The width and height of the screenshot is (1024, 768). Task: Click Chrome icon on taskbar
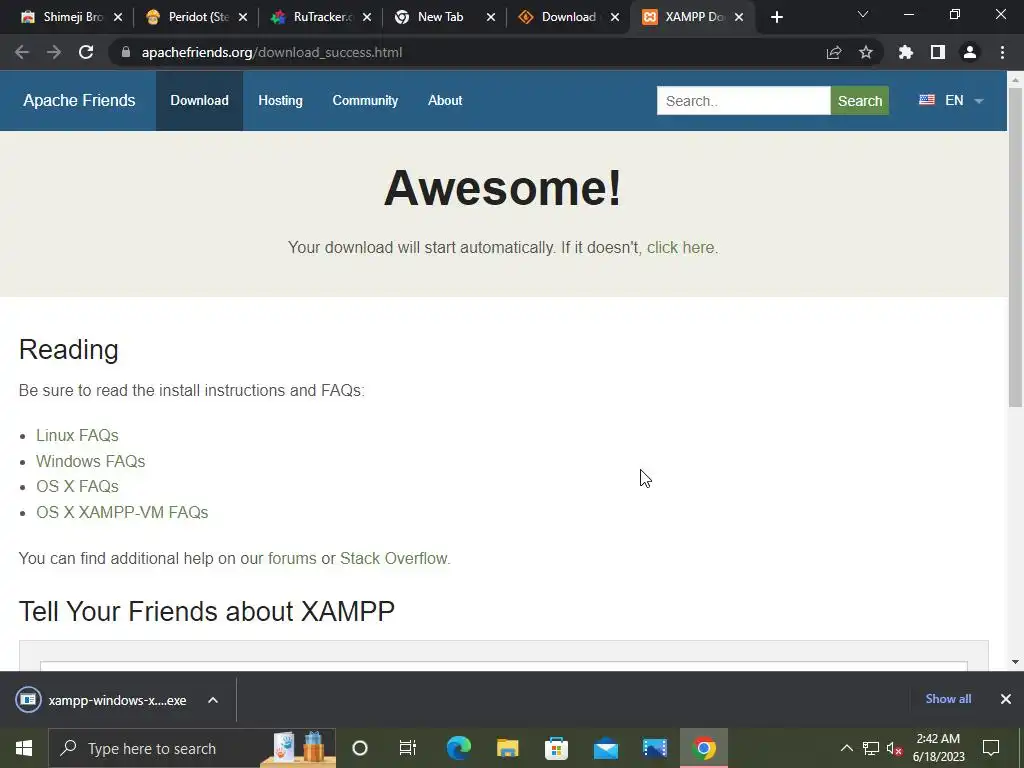pos(703,748)
